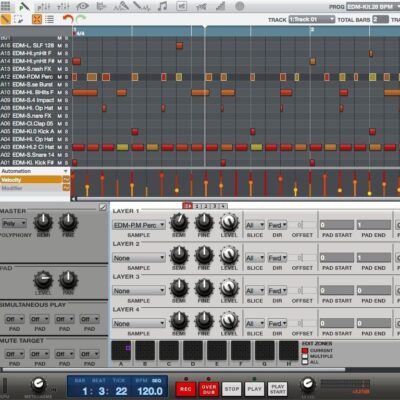Open the eye view icon in top toolbar
Screen dimensions: 400x400
pos(82,6)
